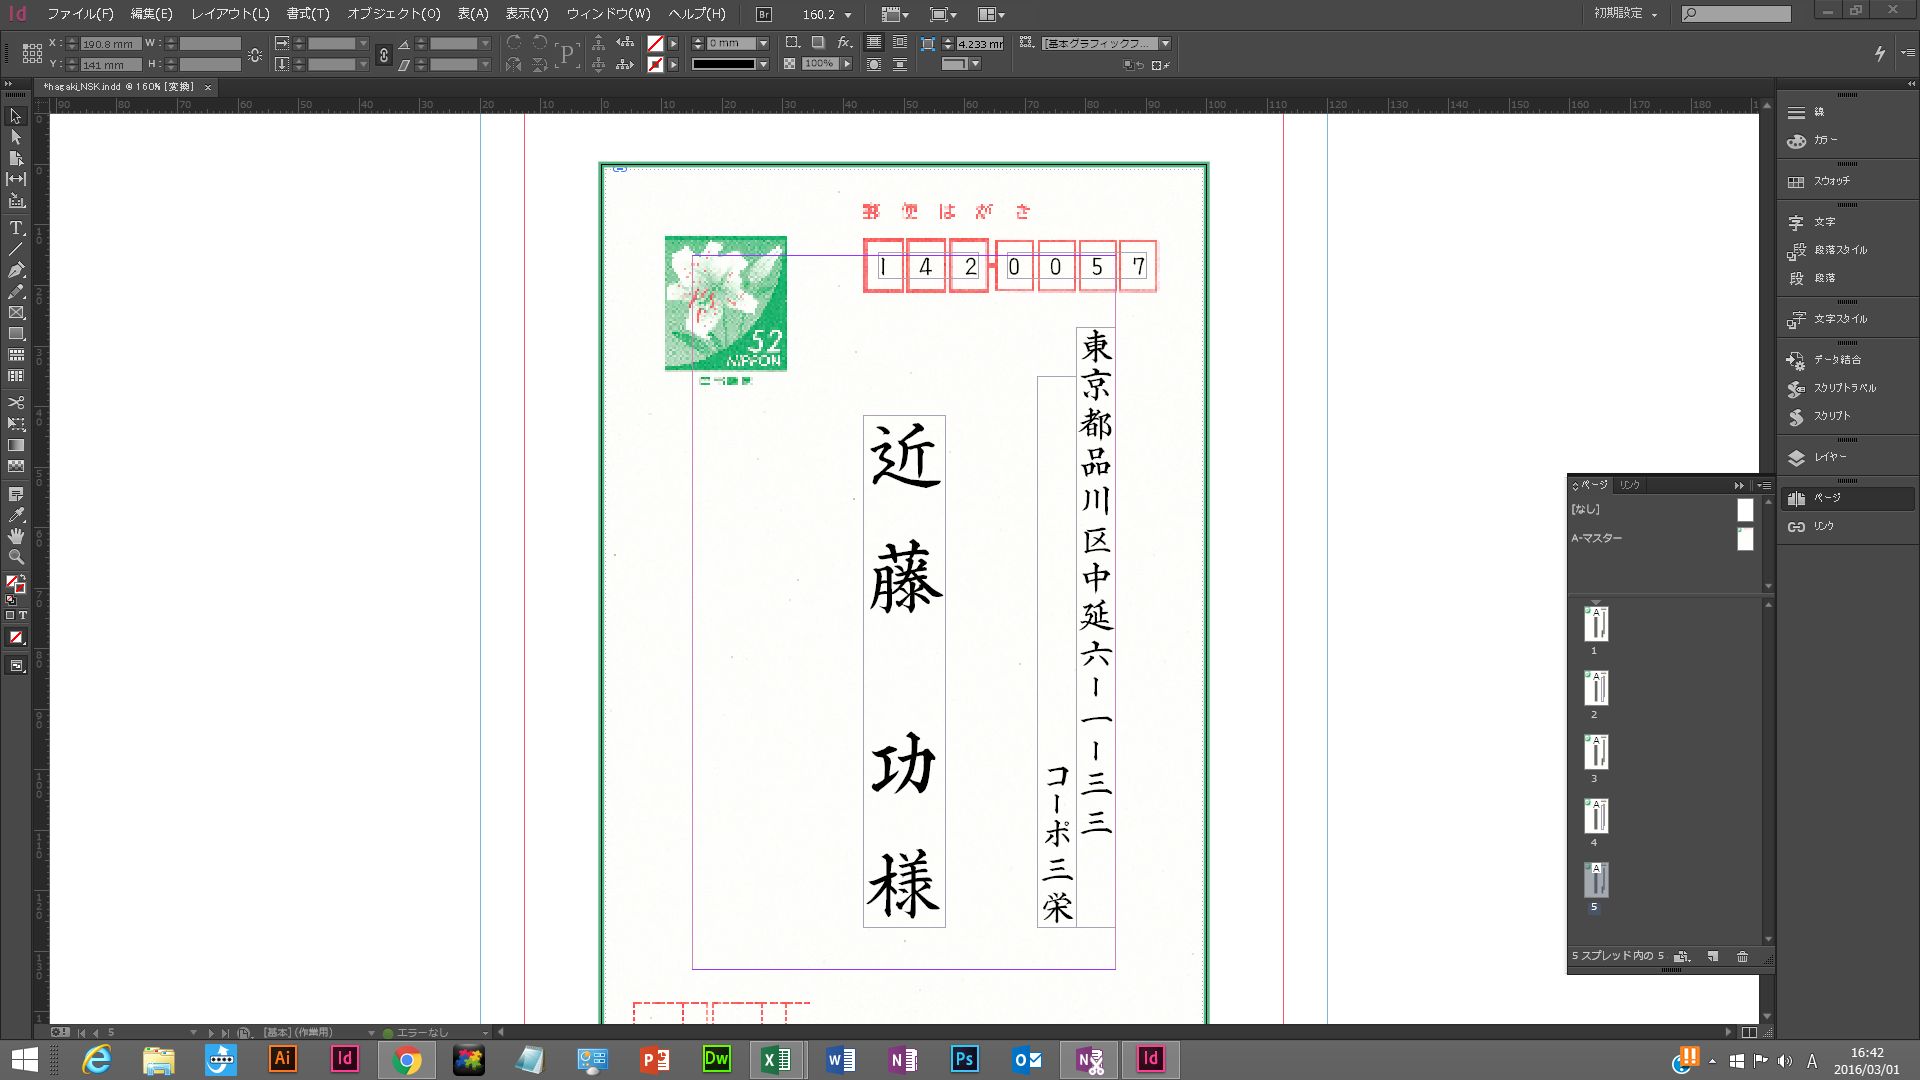
Task: Toggle formatting affects text (T) button
Action: pos(22,615)
